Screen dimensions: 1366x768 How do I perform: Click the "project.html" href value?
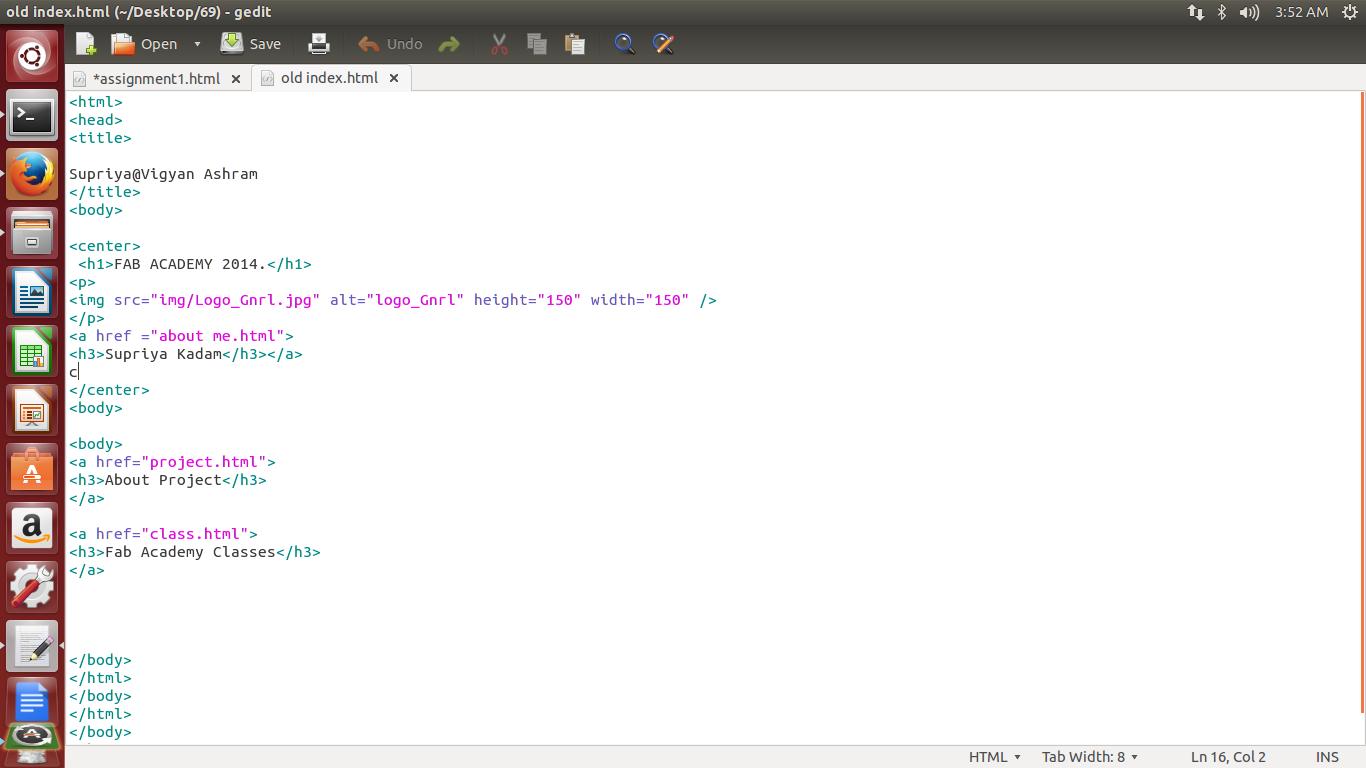pos(208,462)
